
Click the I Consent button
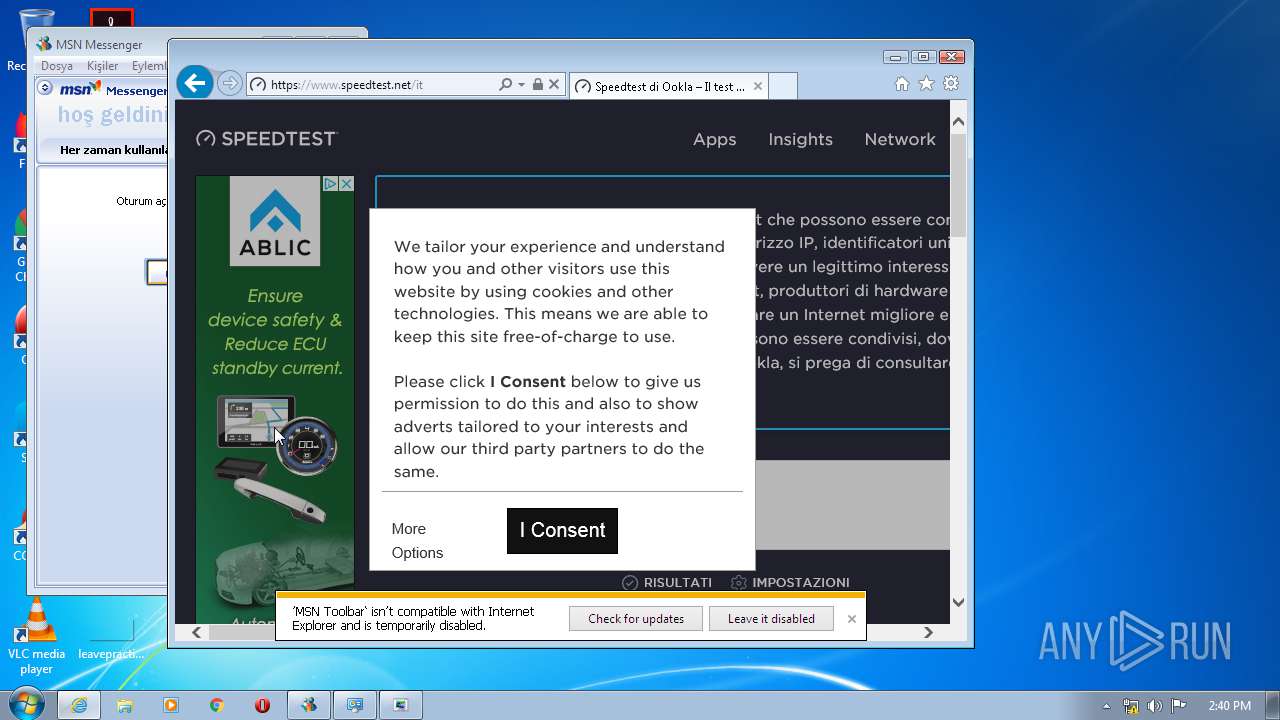coord(562,530)
